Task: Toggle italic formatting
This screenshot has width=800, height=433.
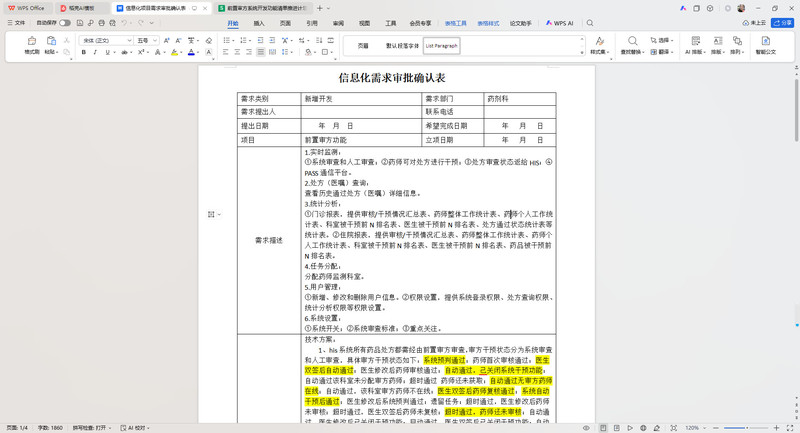Action: [95, 52]
